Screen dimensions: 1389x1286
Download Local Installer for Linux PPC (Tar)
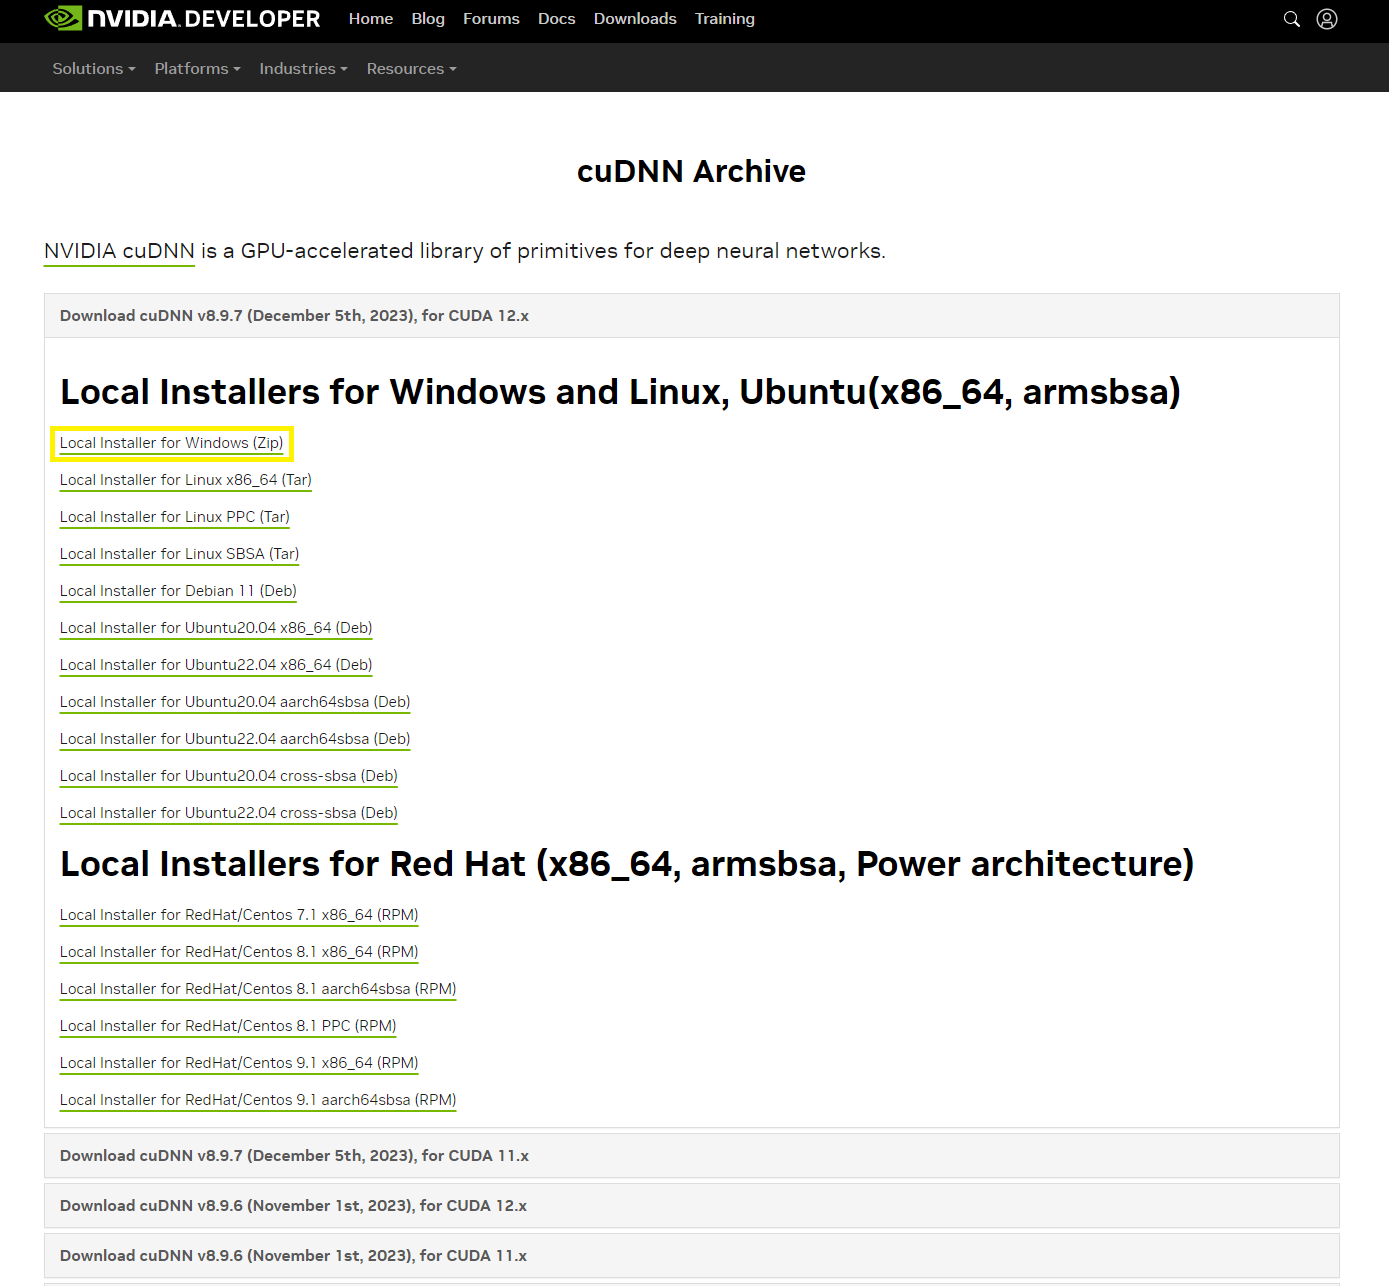[175, 517]
